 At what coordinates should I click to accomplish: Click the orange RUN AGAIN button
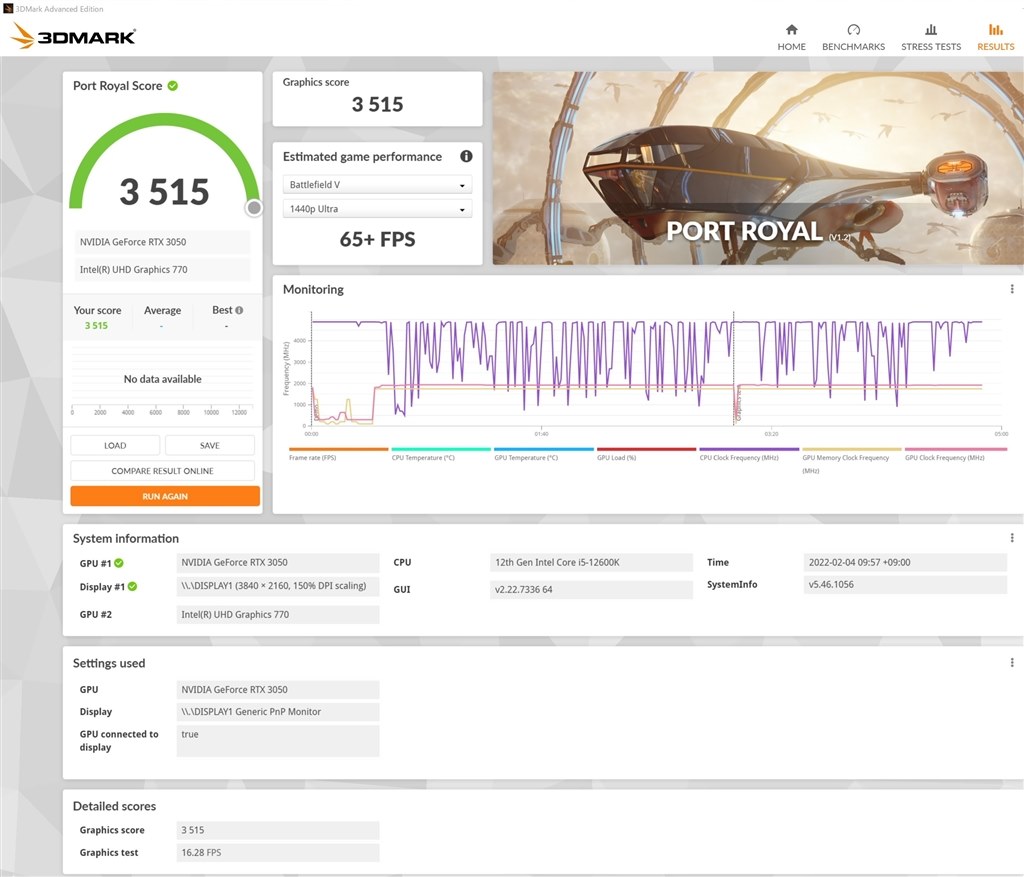[x=165, y=496]
